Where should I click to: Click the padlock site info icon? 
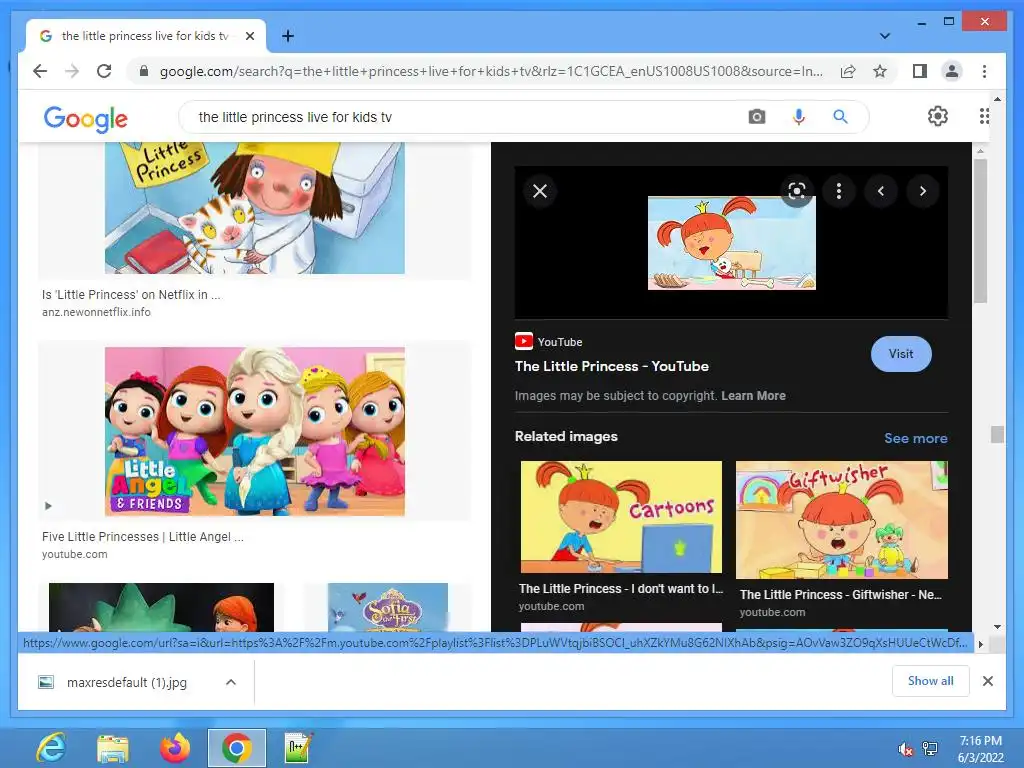pos(144,71)
